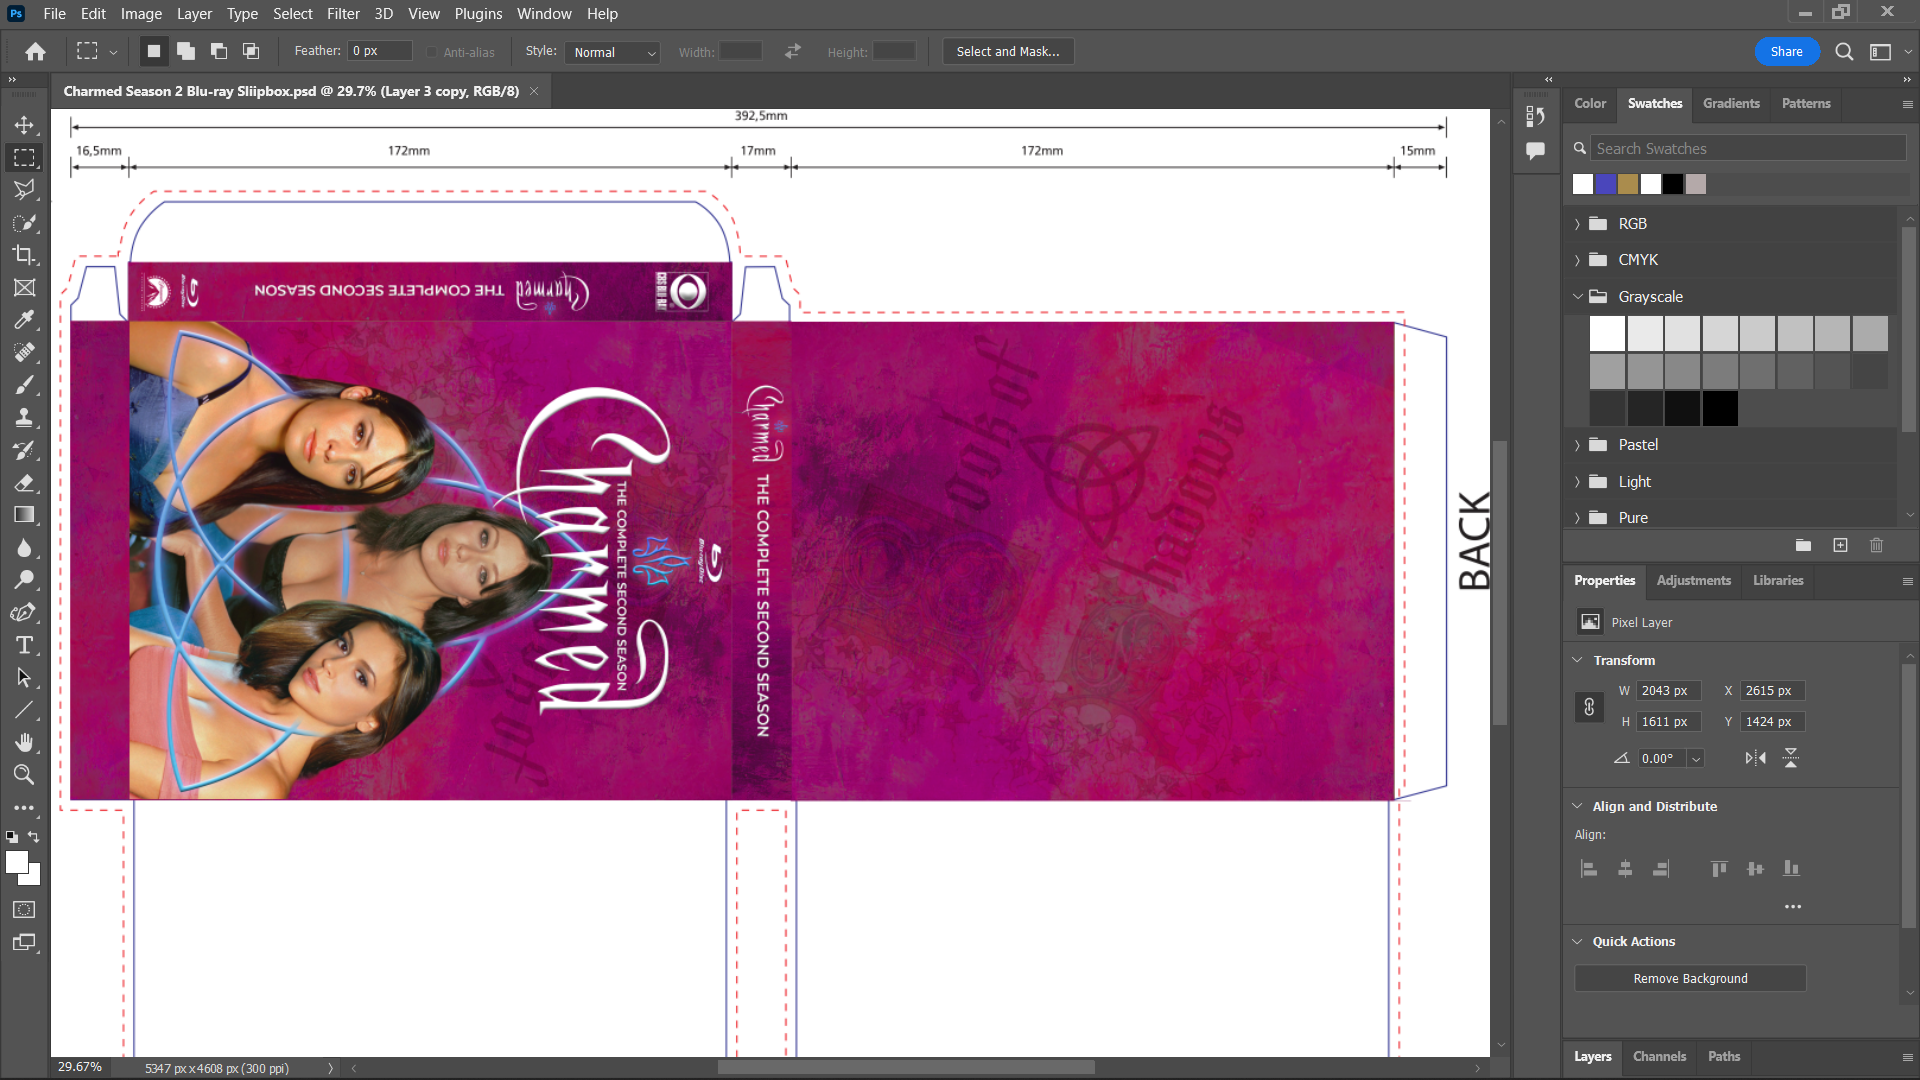Select the Line tool
Screen dimensions: 1920x1080
24,710
